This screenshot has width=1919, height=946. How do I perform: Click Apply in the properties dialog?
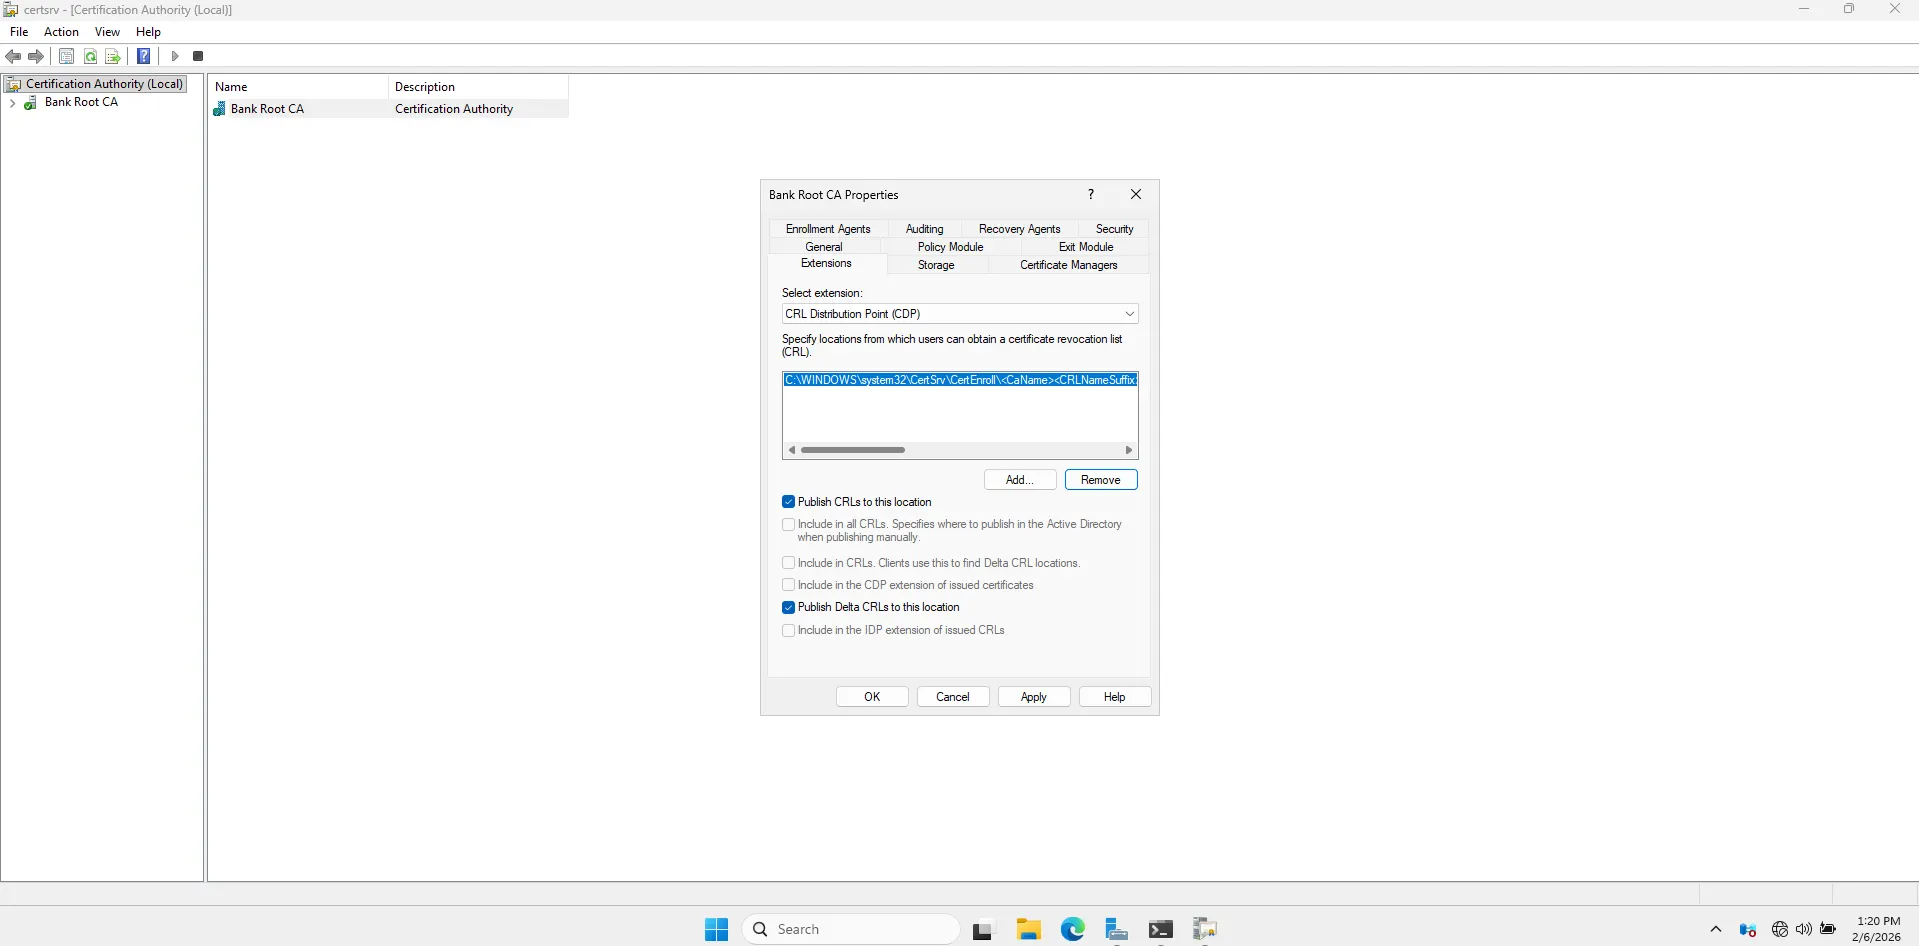(1034, 697)
